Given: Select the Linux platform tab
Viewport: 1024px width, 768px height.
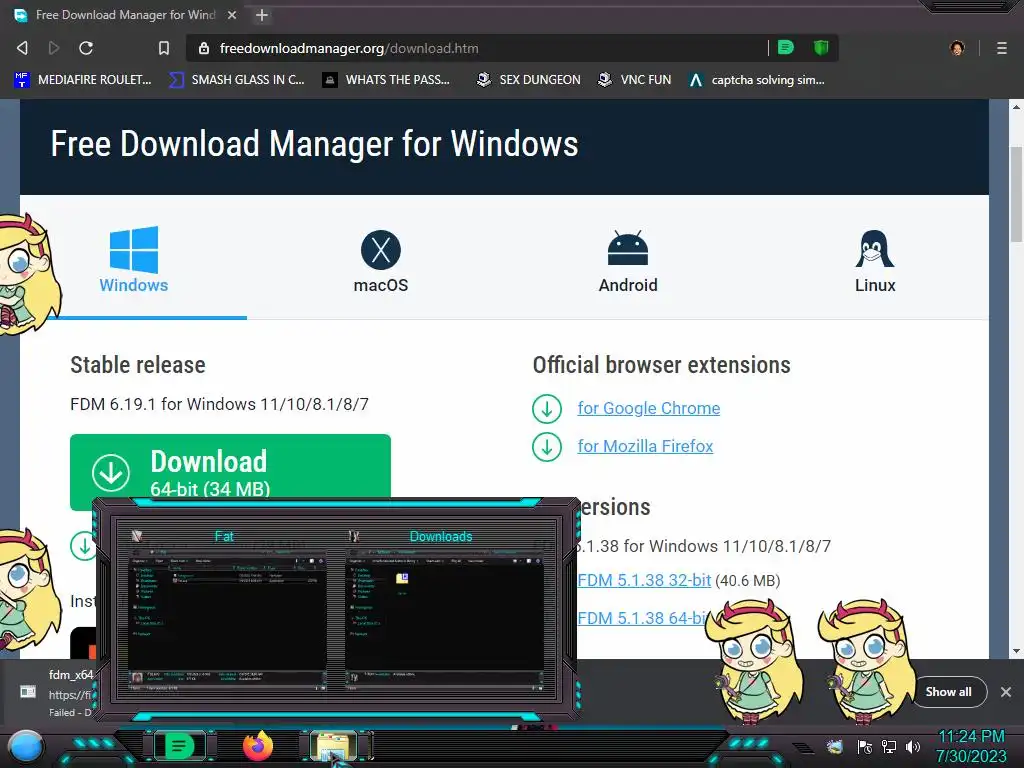Looking at the screenshot, I should coord(875,261).
